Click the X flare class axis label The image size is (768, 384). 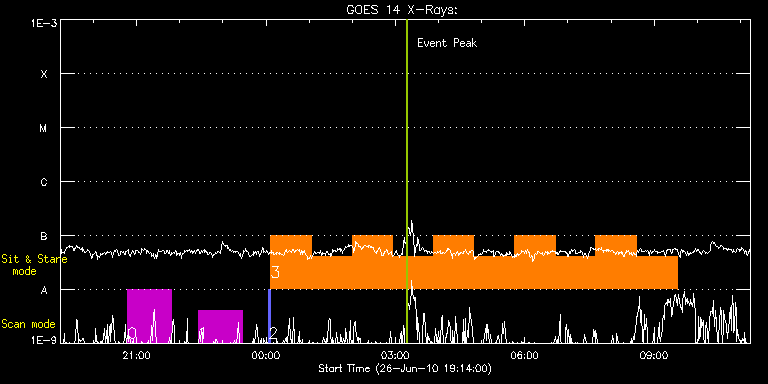(44, 74)
